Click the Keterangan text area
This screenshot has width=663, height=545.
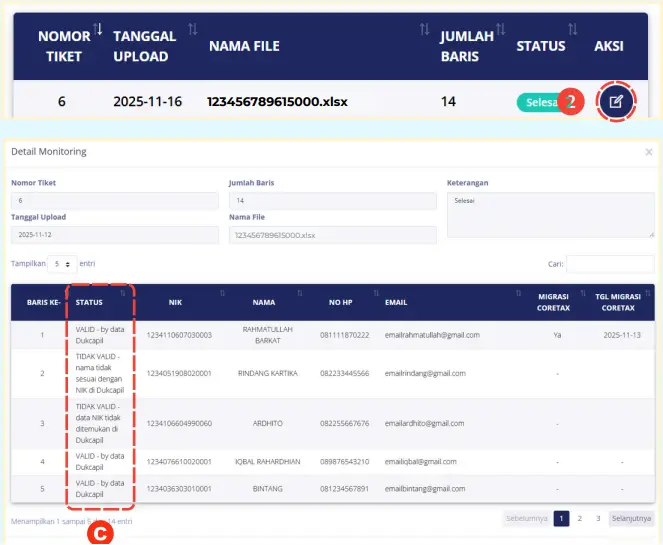(551, 215)
